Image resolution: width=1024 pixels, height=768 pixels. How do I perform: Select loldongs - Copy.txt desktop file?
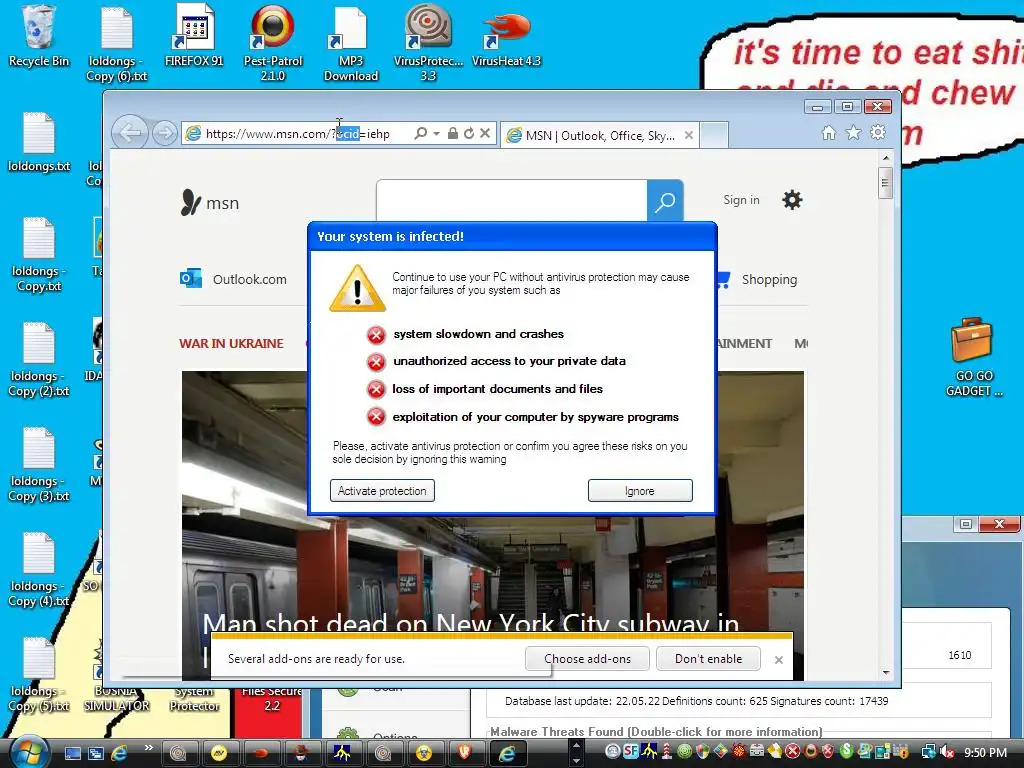click(39, 255)
